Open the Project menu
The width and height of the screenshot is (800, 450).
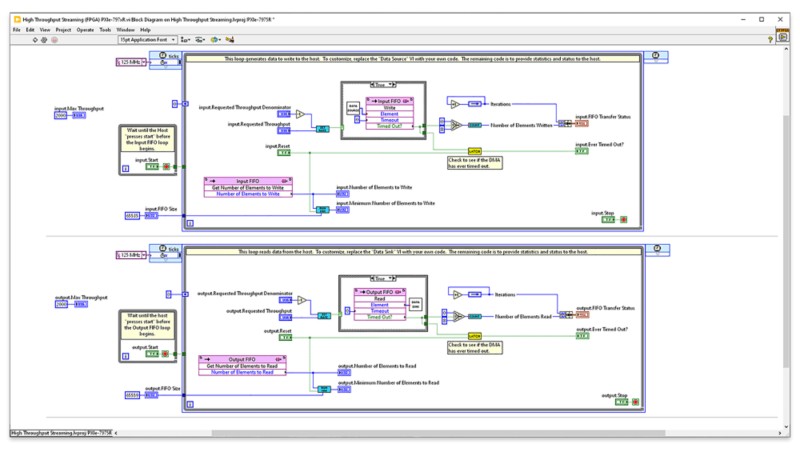(x=63, y=30)
